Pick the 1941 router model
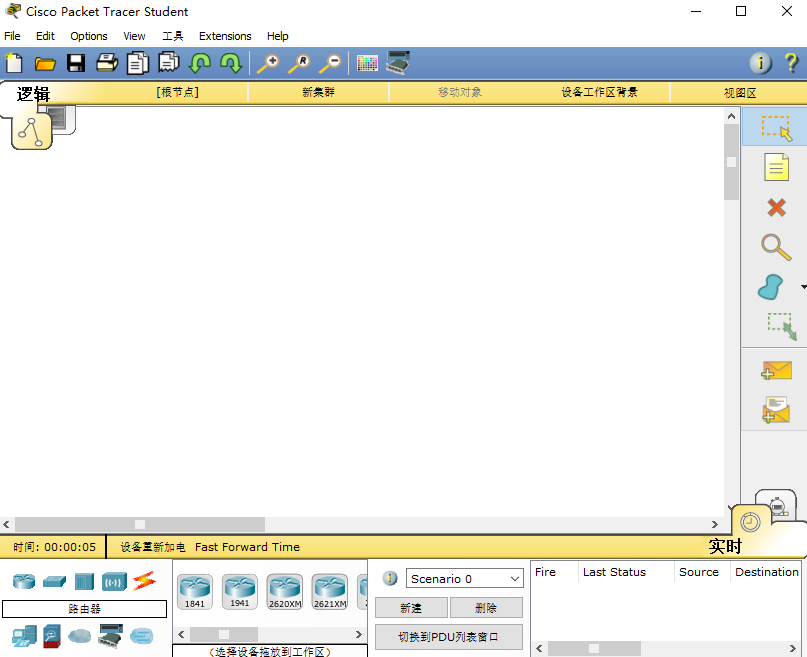The image size is (807, 657). pos(240,592)
